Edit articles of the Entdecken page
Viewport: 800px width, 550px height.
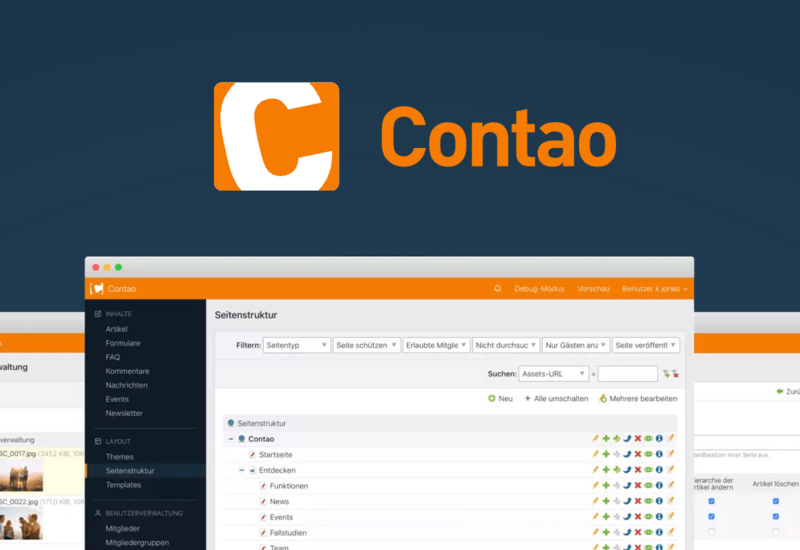point(671,470)
